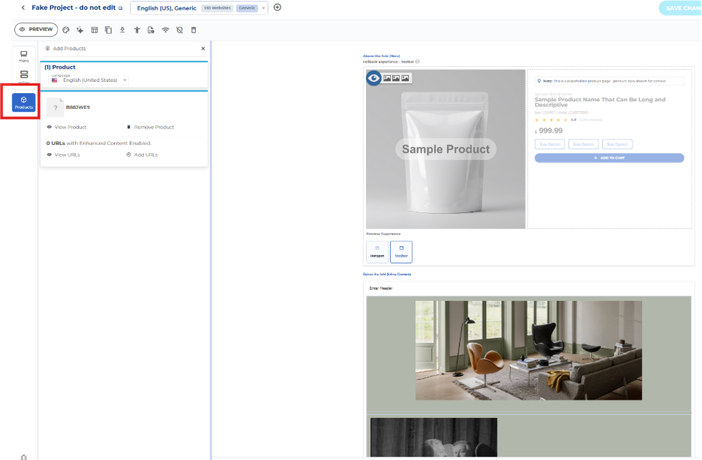Click Add Products link

(65, 48)
